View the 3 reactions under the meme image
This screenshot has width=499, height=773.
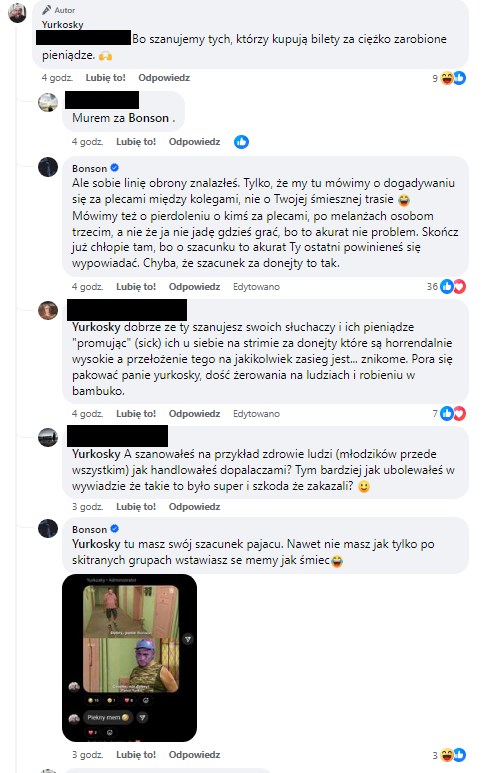[x=449, y=755]
